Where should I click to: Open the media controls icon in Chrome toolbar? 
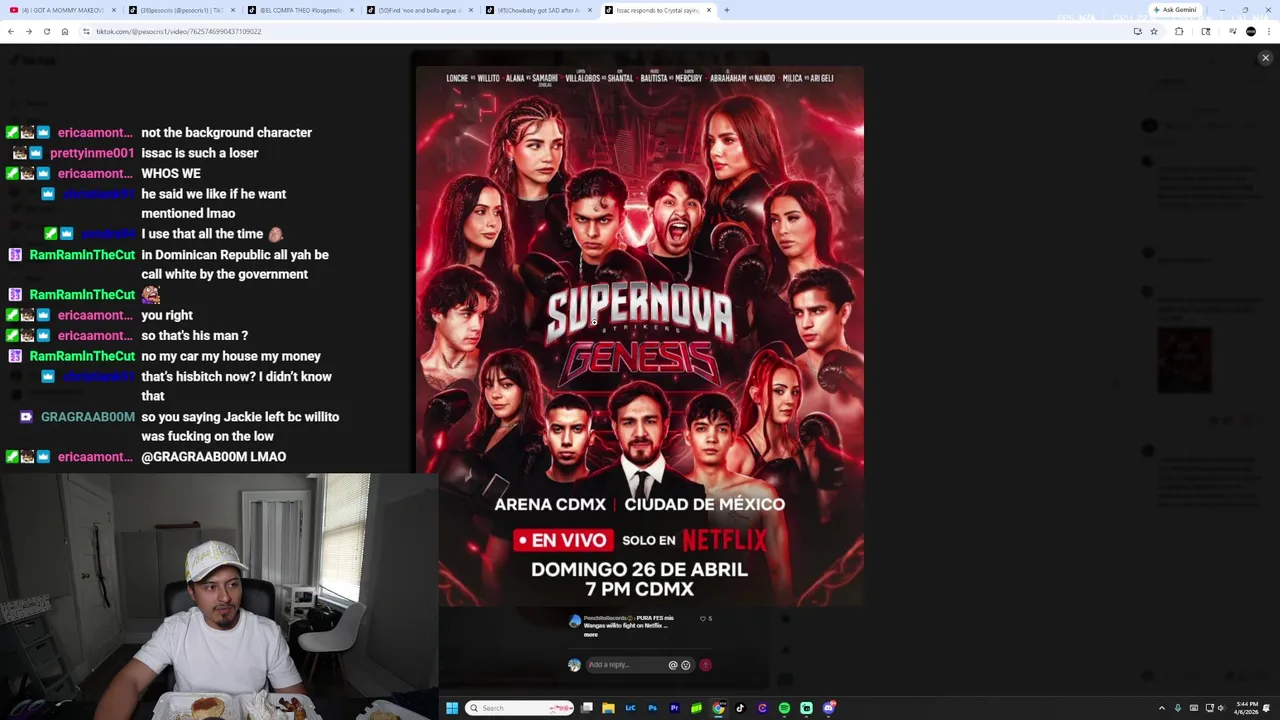click(x=1232, y=31)
